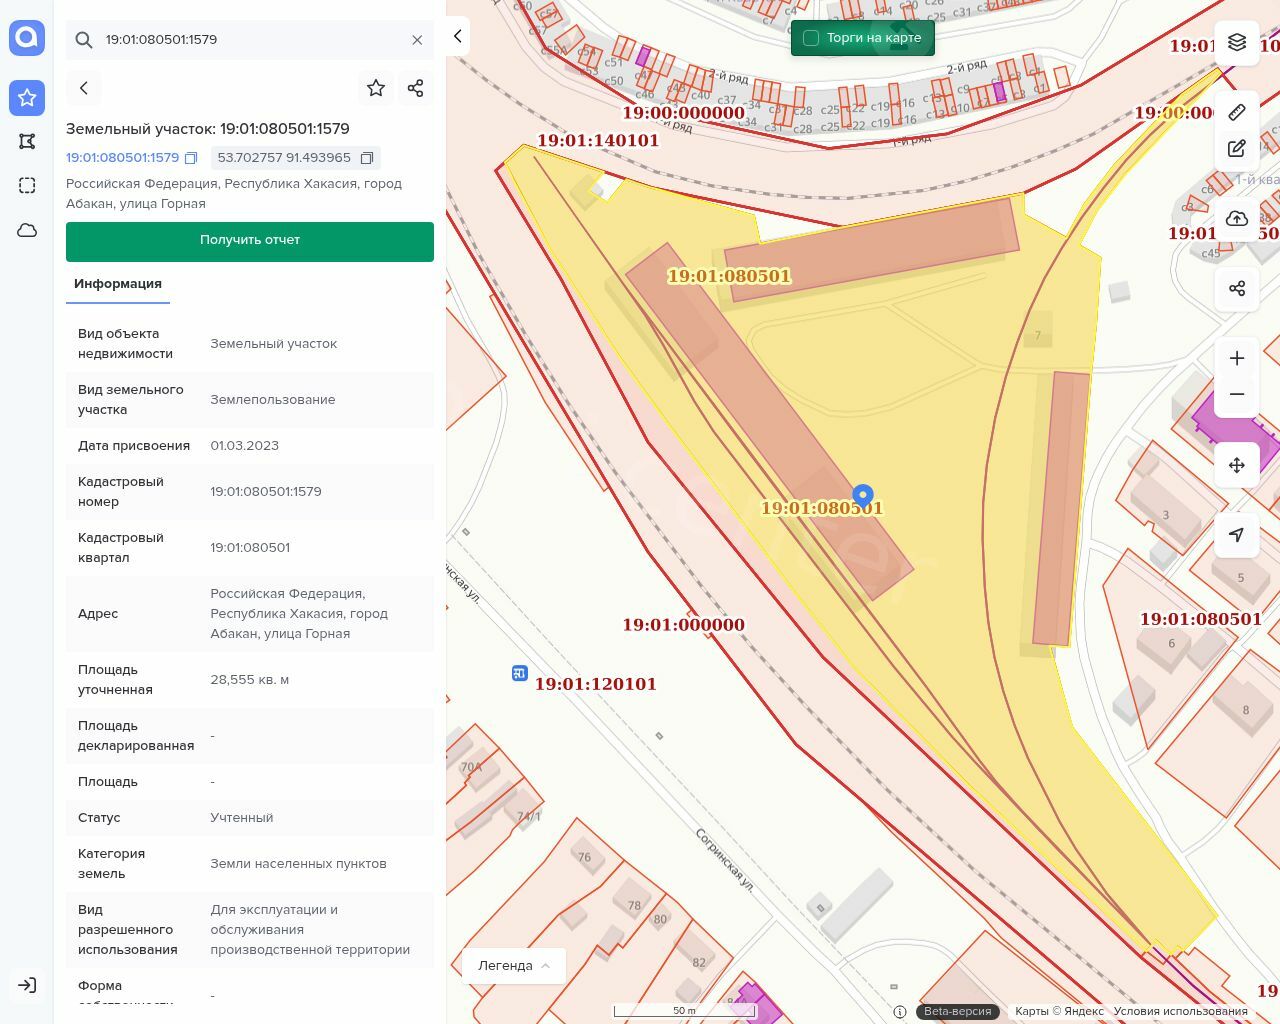The height and width of the screenshot is (1024, 1280).
Task: Clear the search field with X
Action: point(417,40)
